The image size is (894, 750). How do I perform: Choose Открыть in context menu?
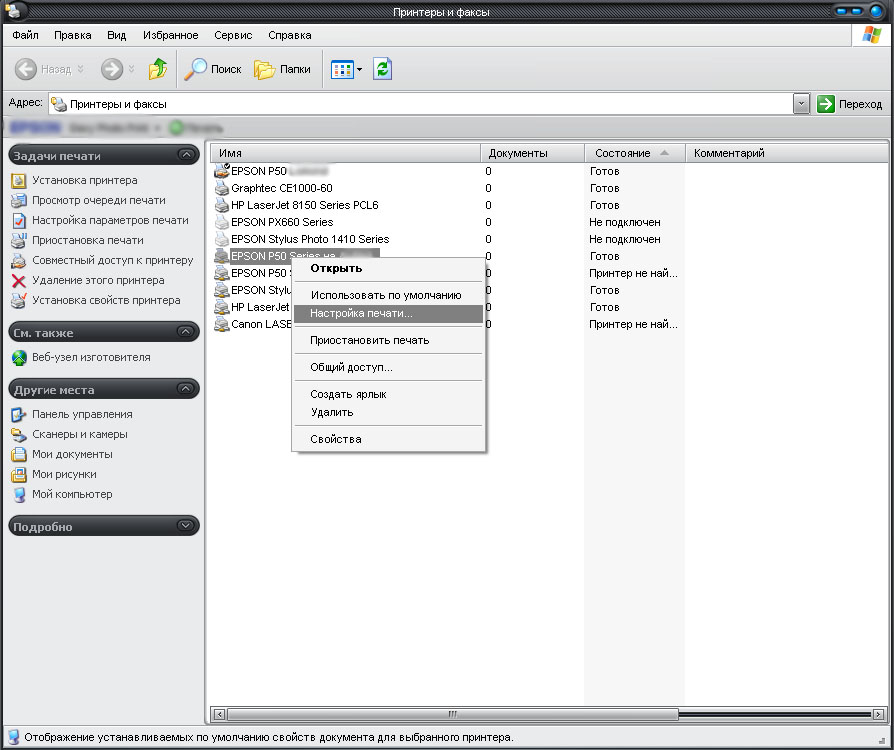(388, 268)
